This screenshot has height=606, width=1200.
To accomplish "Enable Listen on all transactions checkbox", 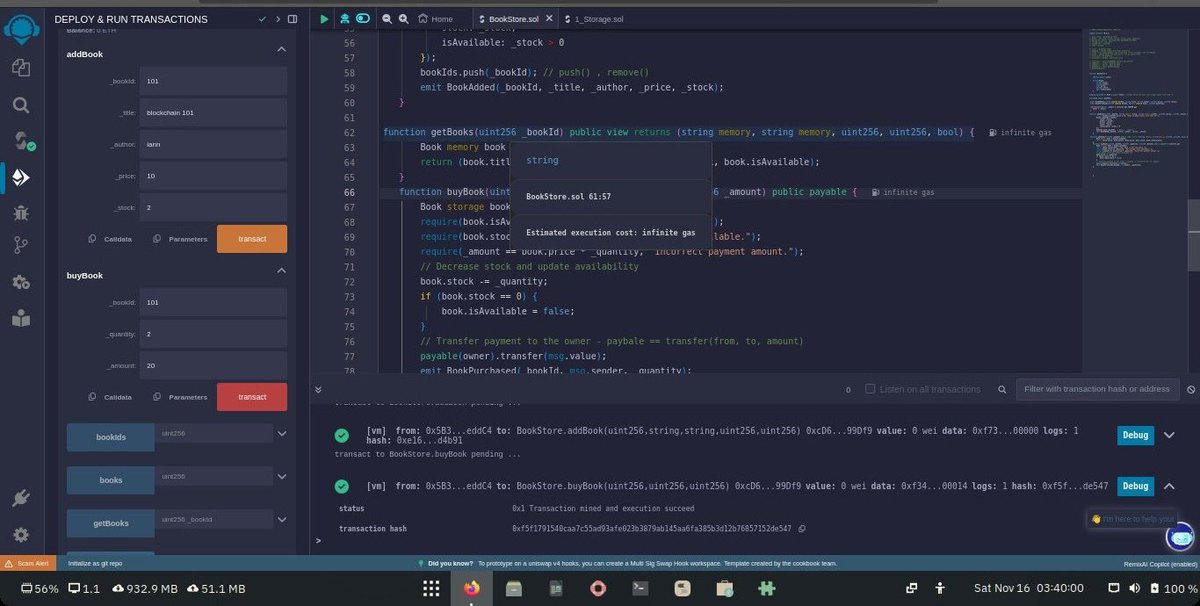I will (x=870, y=389).
